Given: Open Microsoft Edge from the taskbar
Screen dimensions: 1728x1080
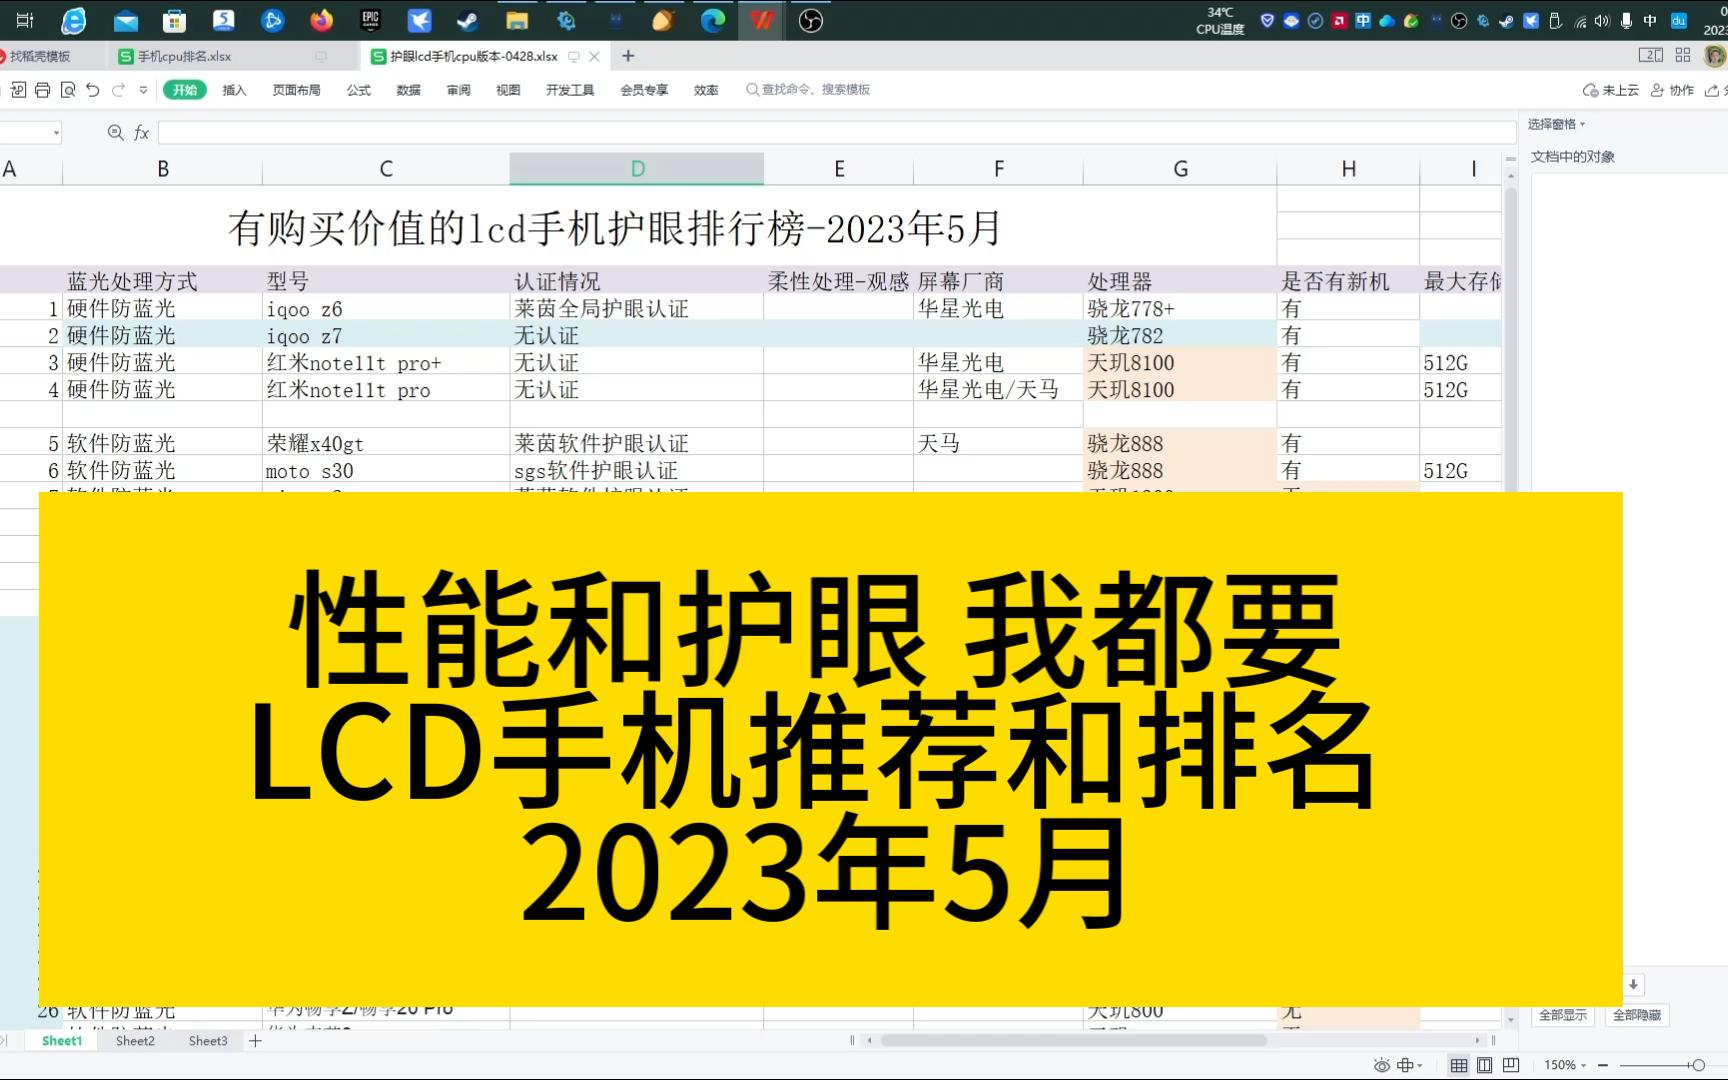Looking at the screenshot, I should point(713,20).
